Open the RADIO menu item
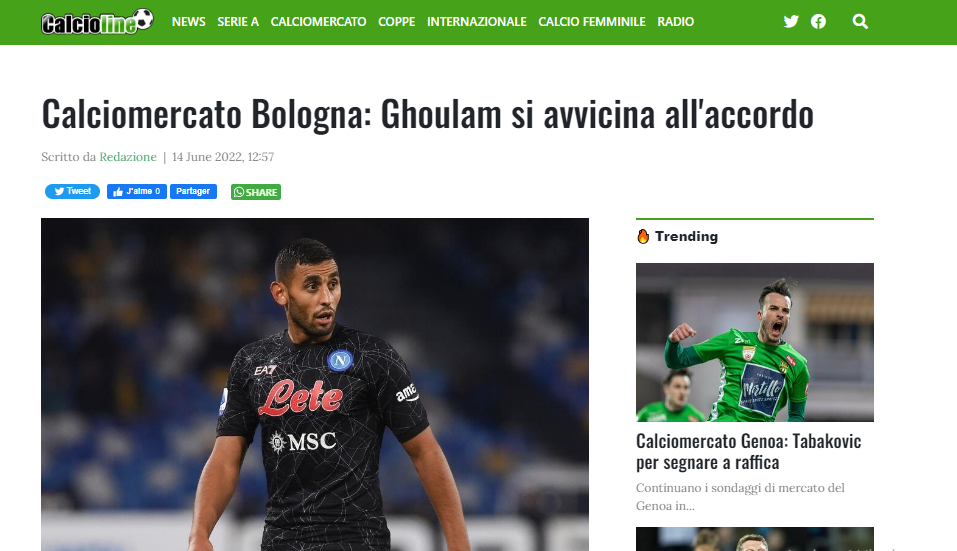 pos(676,22)
